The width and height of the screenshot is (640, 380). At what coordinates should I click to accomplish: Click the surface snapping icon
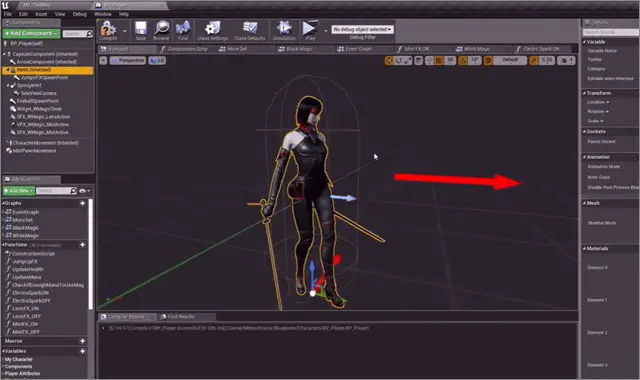tap(429, 60)
